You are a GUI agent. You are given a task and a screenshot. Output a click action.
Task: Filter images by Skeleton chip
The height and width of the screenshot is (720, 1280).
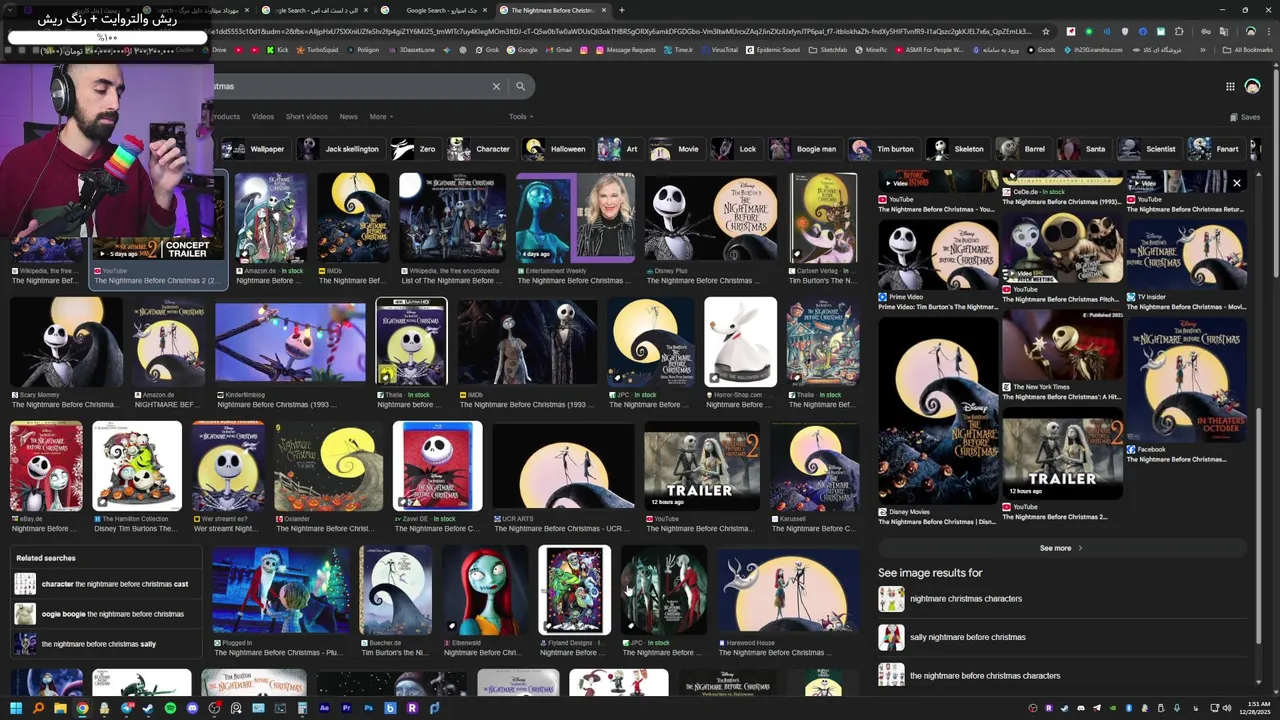956,149
